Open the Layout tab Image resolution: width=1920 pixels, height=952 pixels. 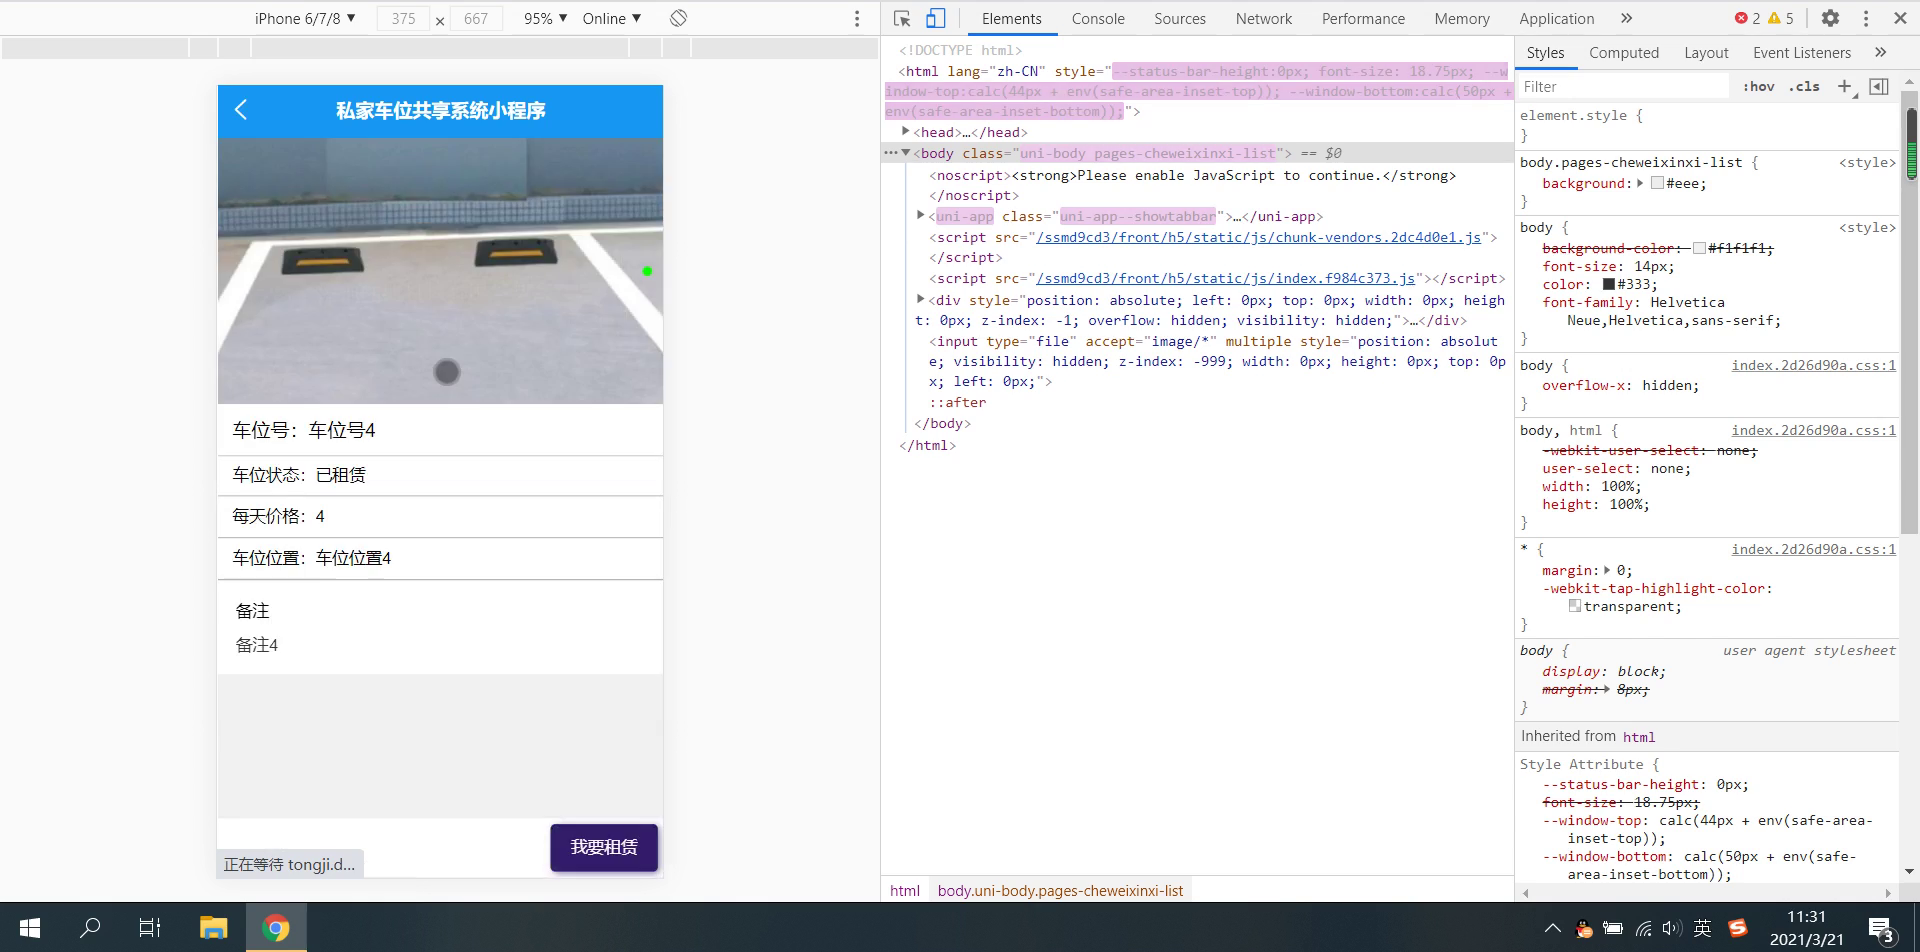1706,52
